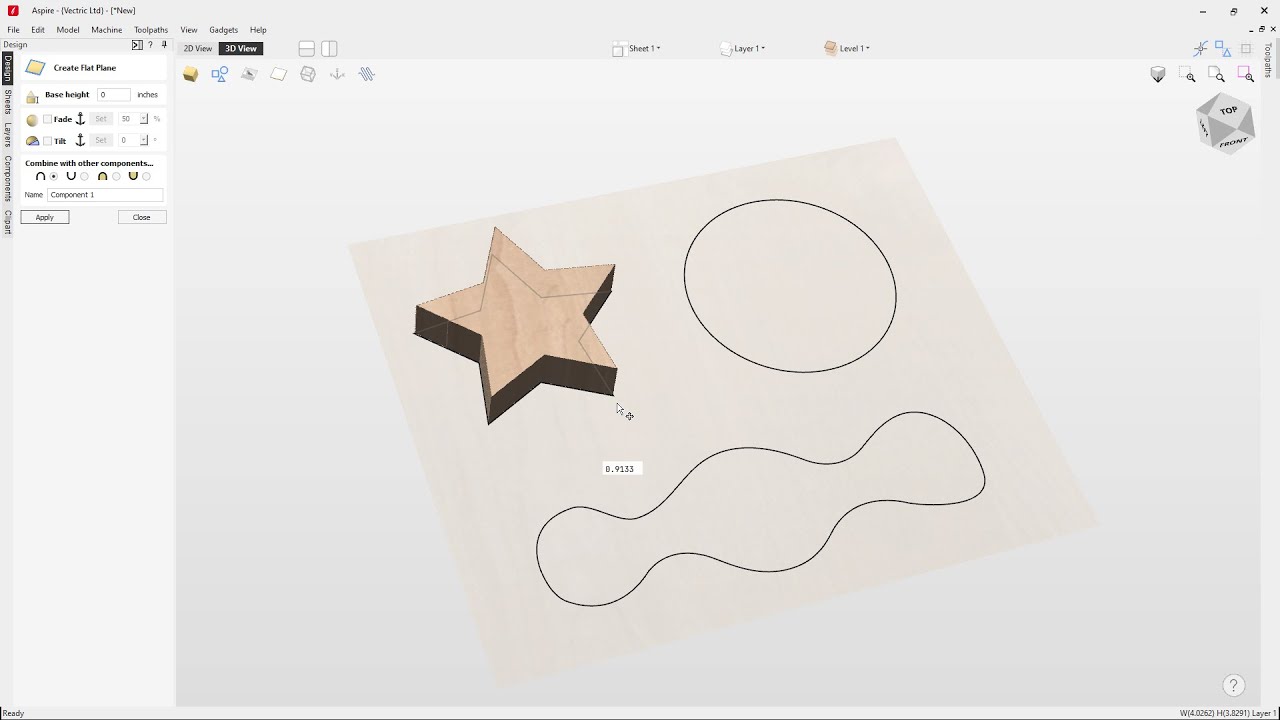Viewport: 1280px width, 720px height.
Task: Select the Add combine mode radio button
Action: (x=54, y=176)
